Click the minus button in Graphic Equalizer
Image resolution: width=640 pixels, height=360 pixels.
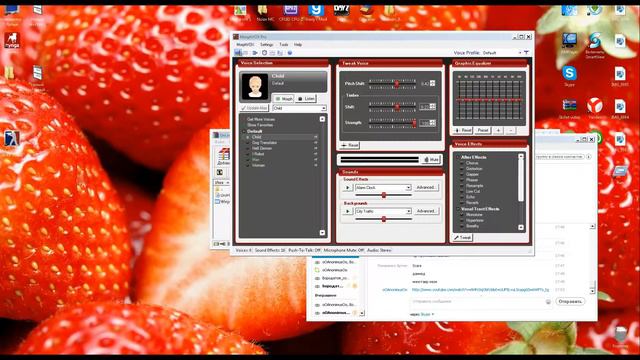coord(511,130)
